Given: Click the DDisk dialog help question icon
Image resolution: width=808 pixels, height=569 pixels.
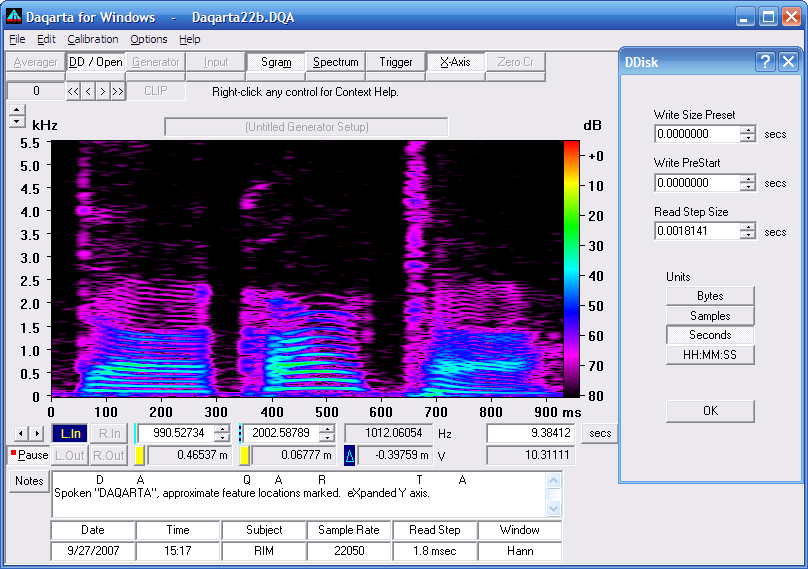Looking at the screenshot, I should tap(765, 62).
